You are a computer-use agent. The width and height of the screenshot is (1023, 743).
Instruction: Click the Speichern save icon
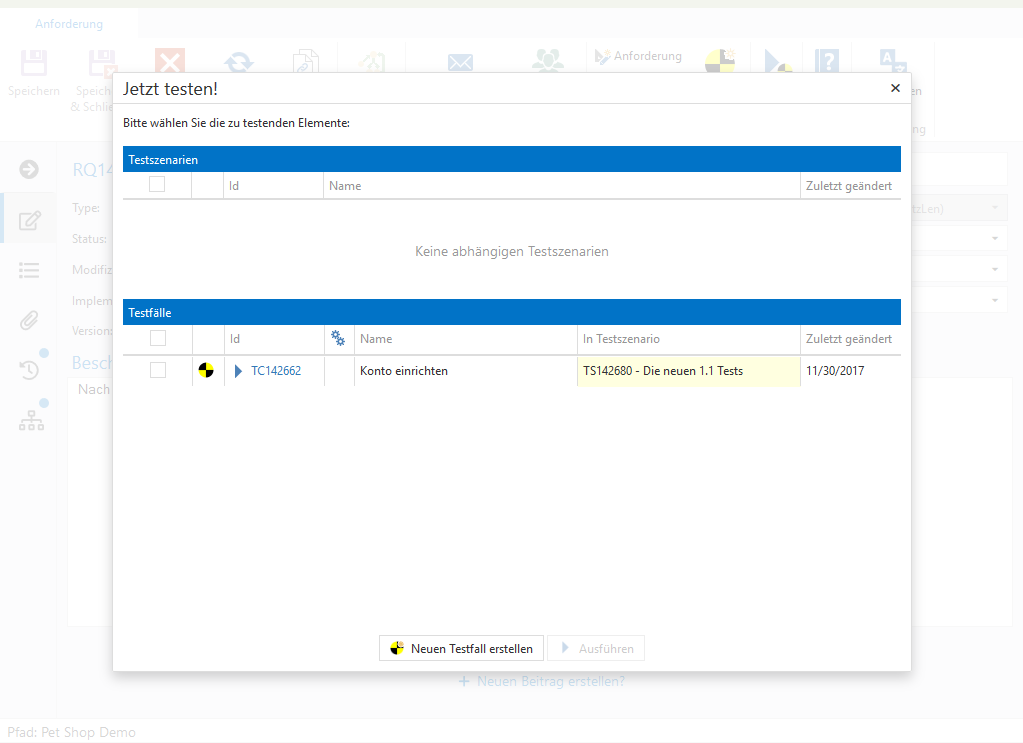pyautogui.click(x=34, y=64)
